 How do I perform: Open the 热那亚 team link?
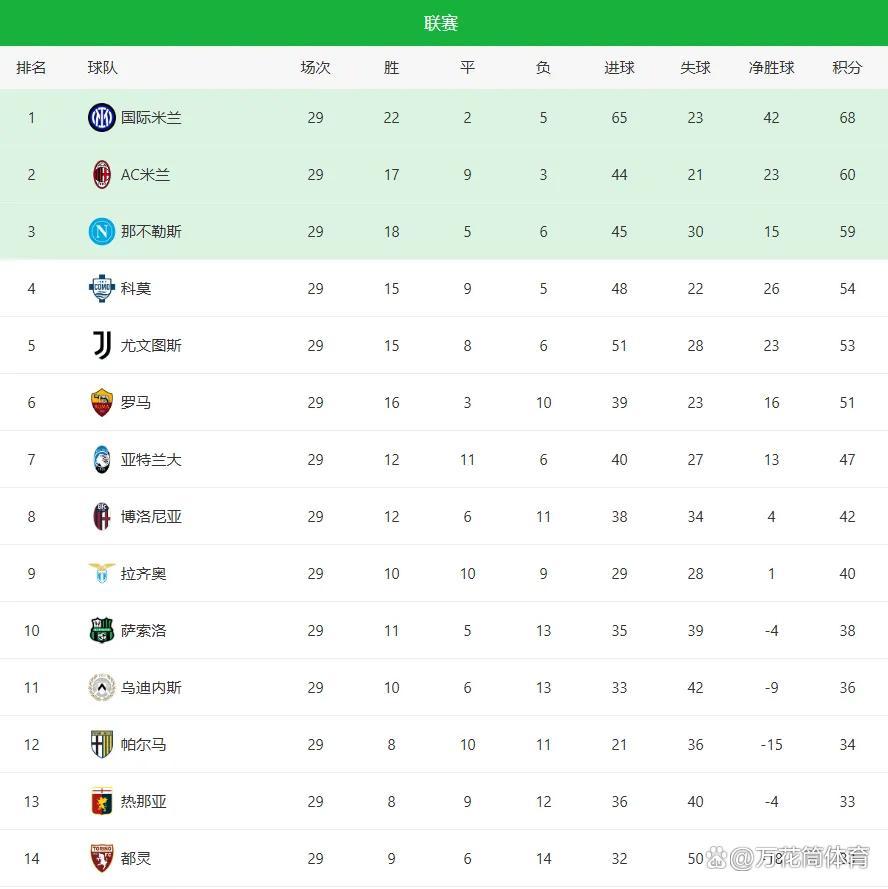(x=144, y=802)
